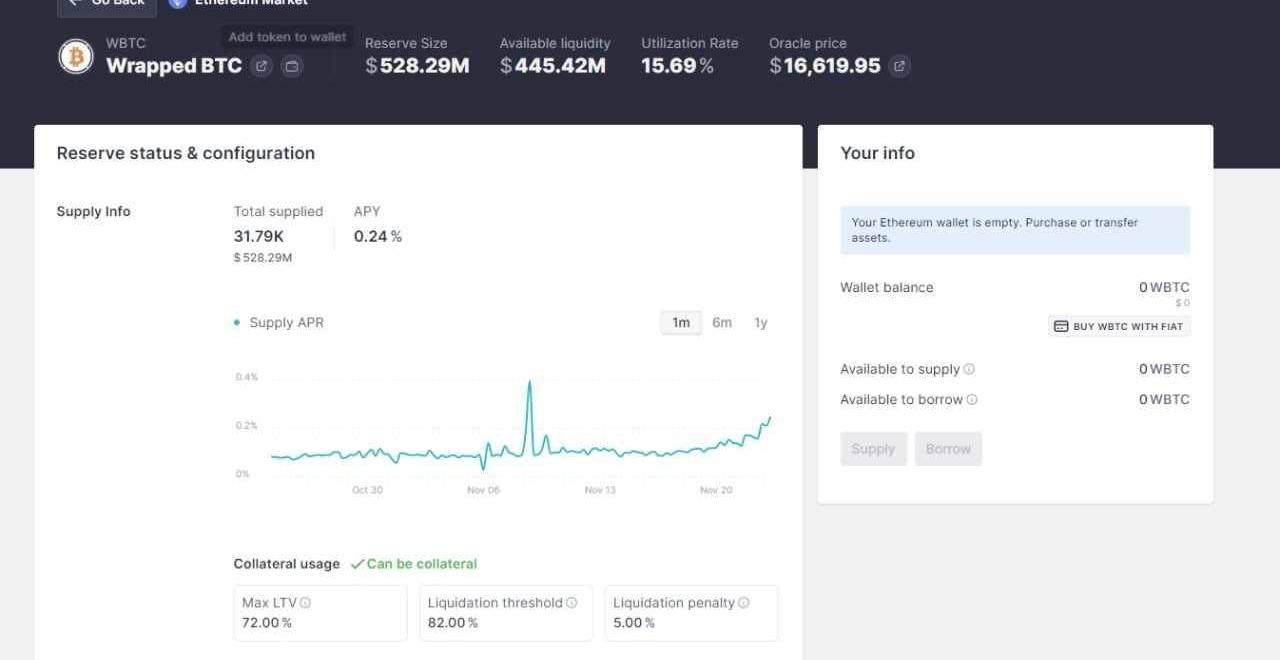
Task: Click Buy WBTC With Fiat button
Action: (1119, 326)
